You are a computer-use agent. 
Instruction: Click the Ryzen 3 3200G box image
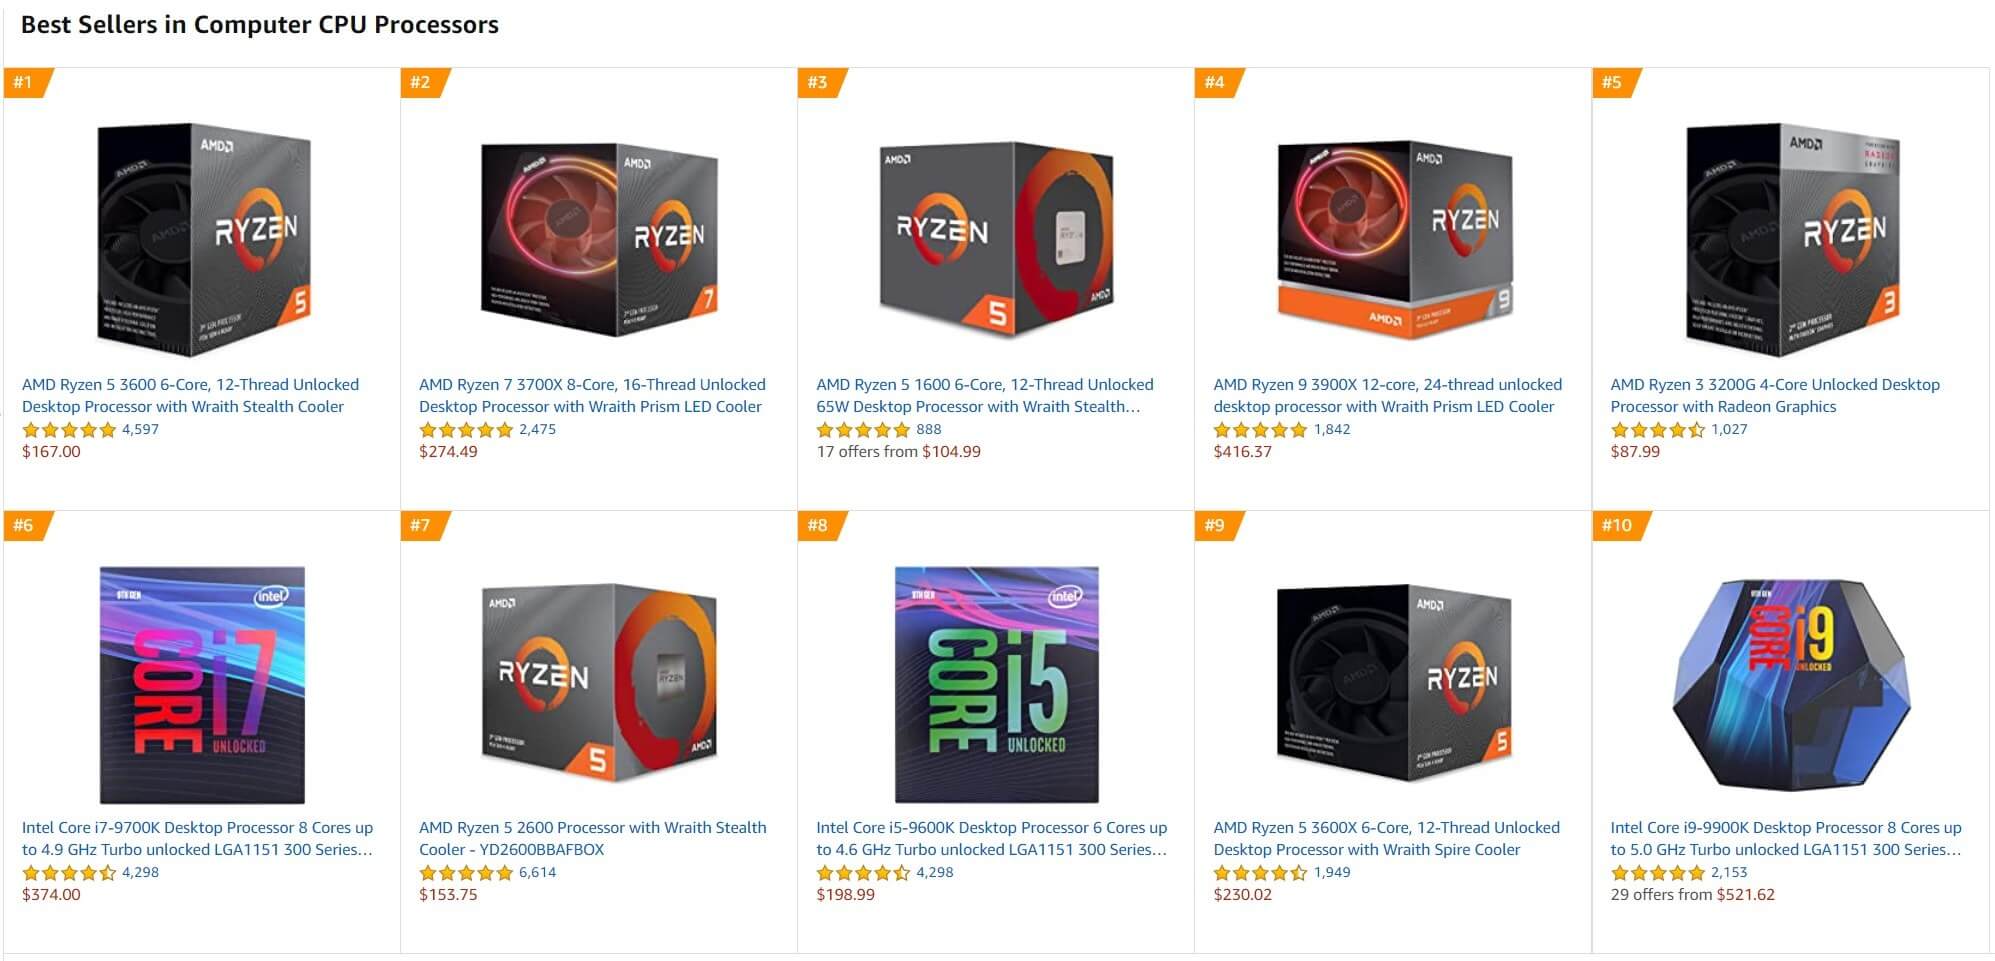[x=1791, y=239]
